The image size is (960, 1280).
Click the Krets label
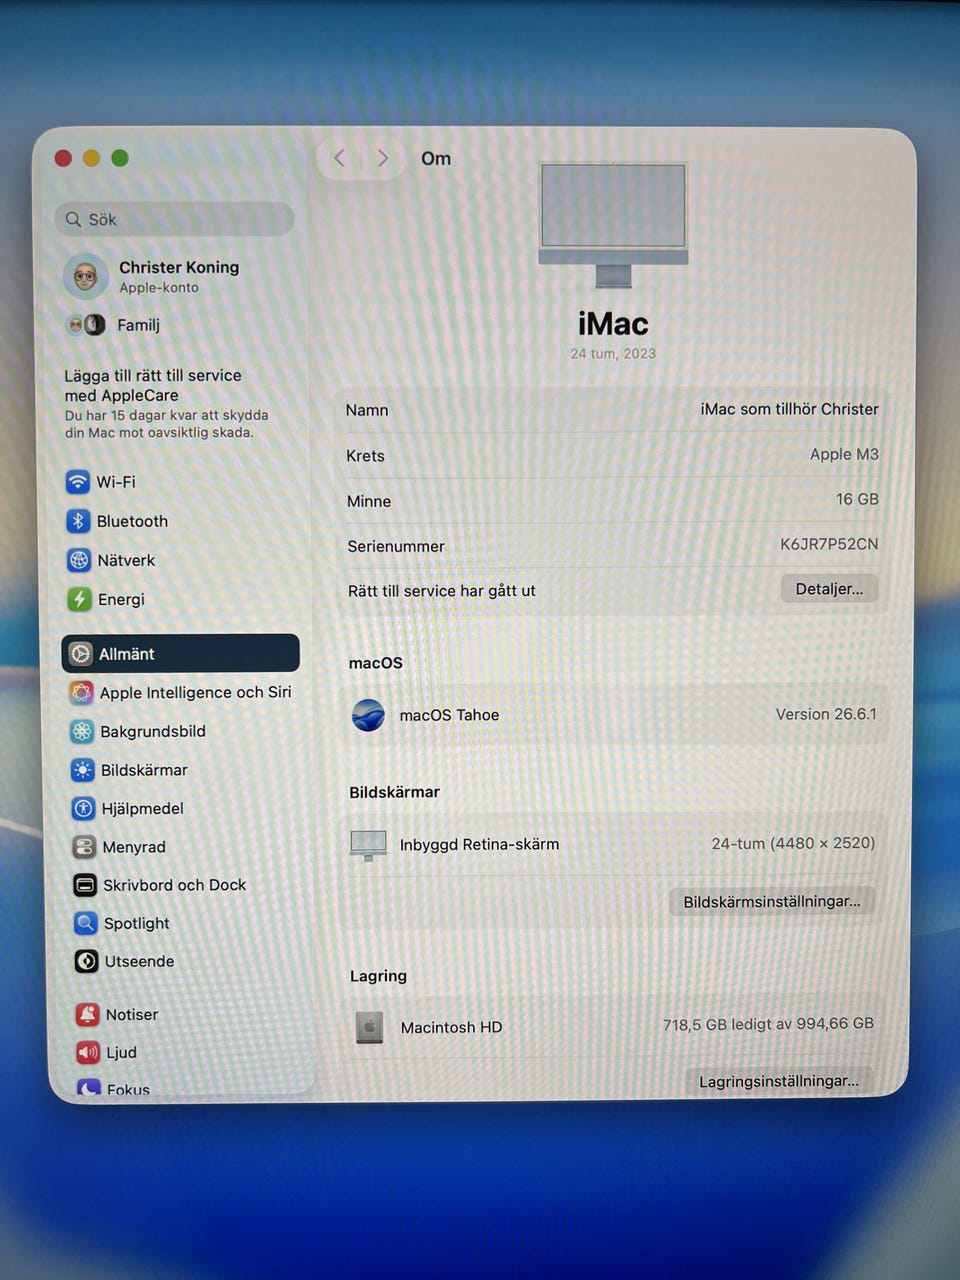[x=365, y=456]
